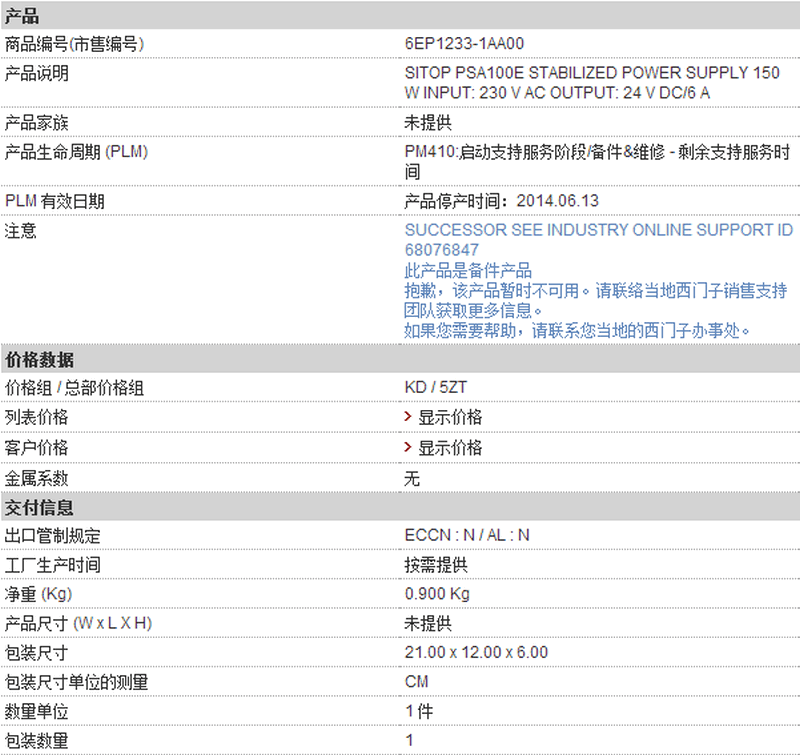Click the 产品尺寸 (W x L X H) label
Screen dimensions: 800x755
click(x=78, y=623)
